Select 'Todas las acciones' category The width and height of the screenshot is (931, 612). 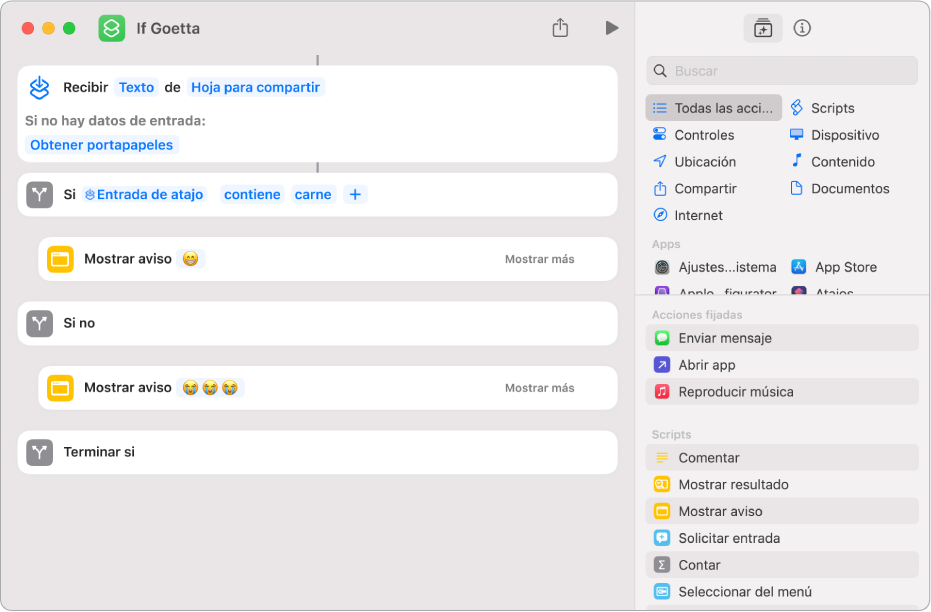click(x=714, y=108)
